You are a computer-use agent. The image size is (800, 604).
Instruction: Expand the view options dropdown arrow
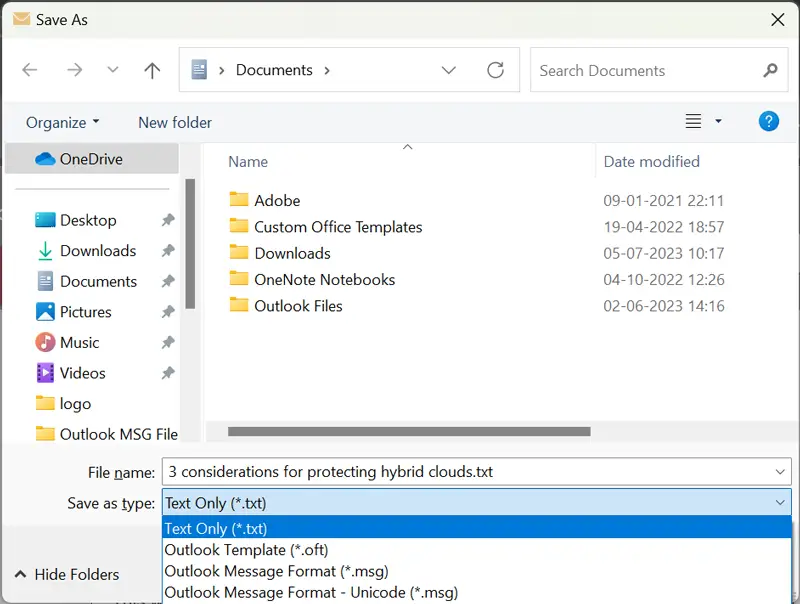click(718, 122)
